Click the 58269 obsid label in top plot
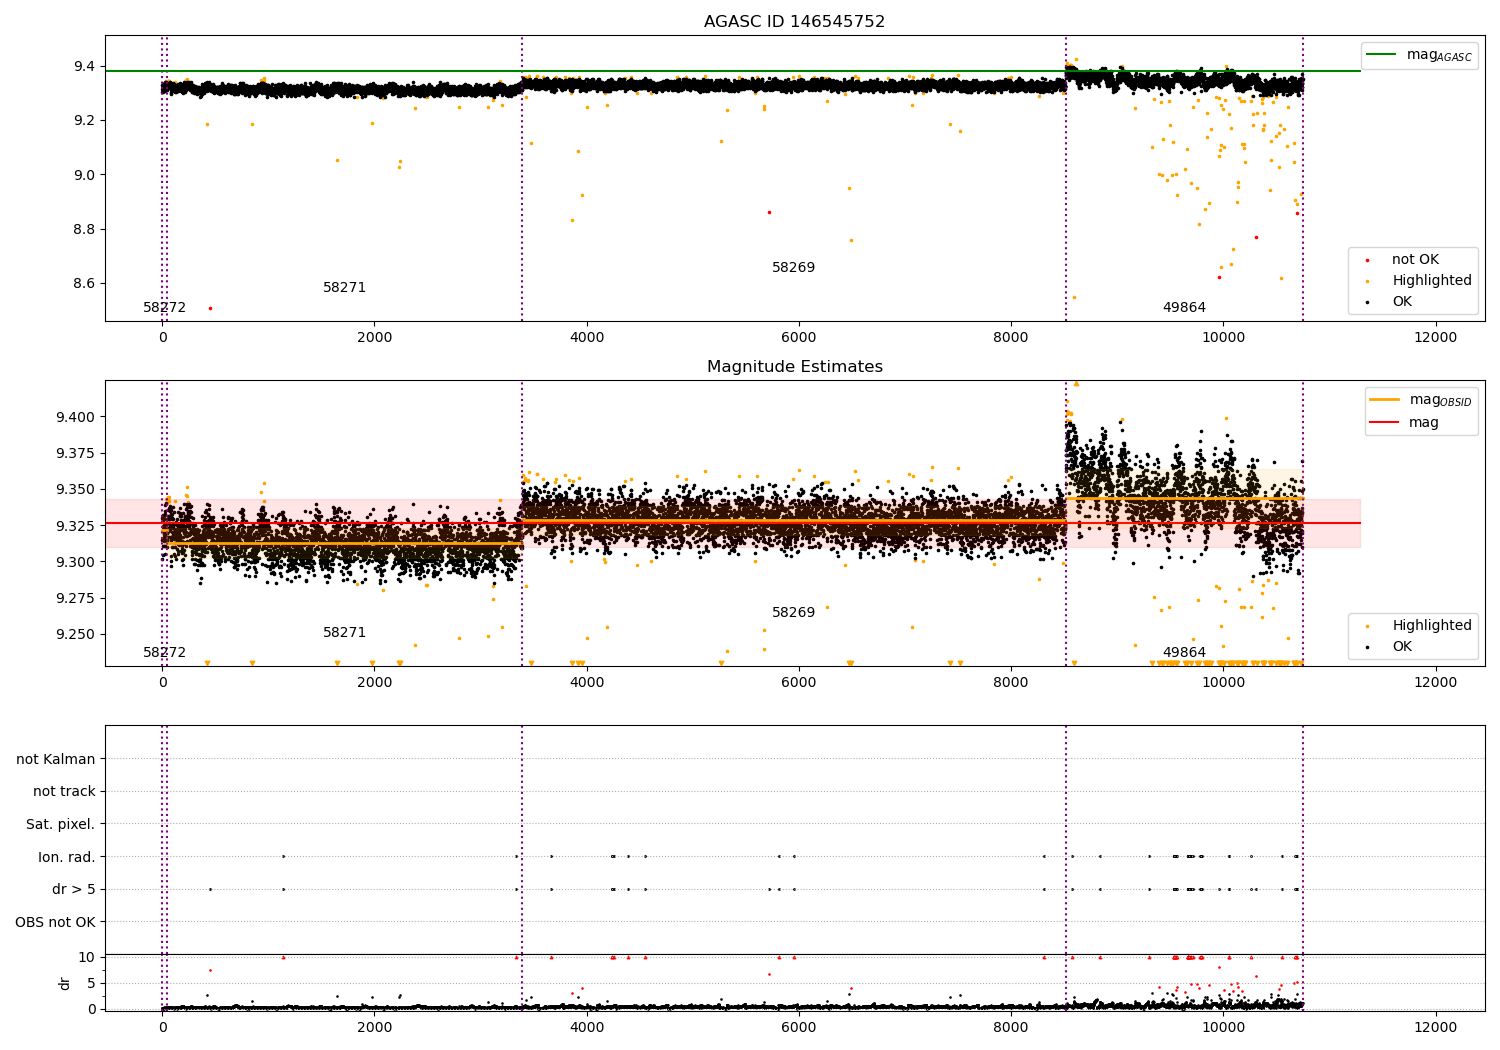1500x1050 pixels. tap(793, 268)
